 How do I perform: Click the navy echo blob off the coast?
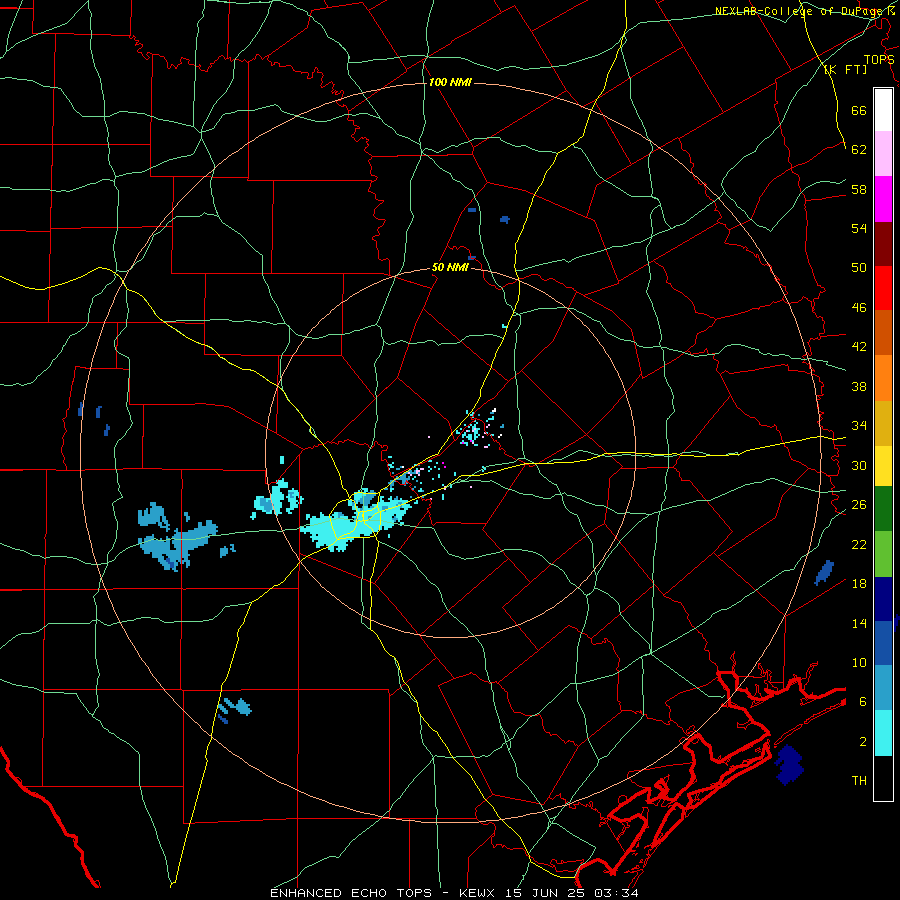[x=789, y=765]
